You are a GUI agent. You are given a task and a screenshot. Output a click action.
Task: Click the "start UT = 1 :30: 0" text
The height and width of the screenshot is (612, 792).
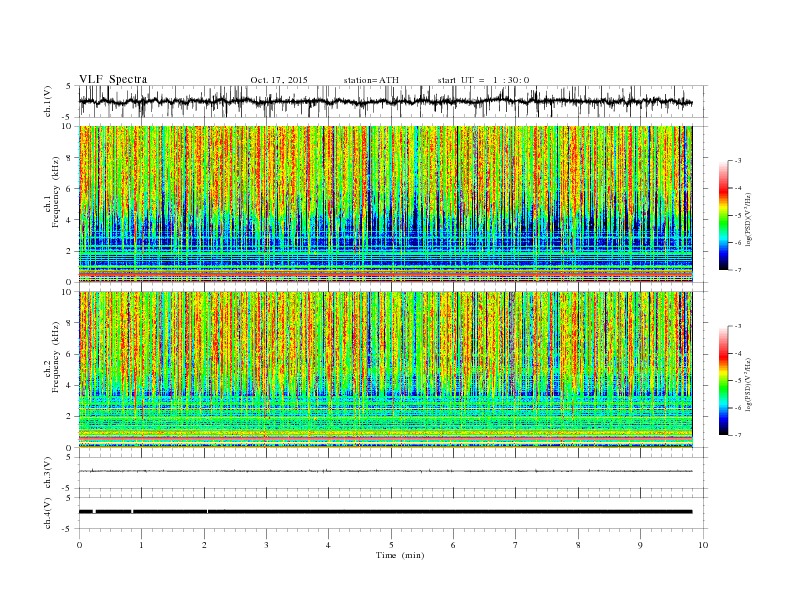483,80
